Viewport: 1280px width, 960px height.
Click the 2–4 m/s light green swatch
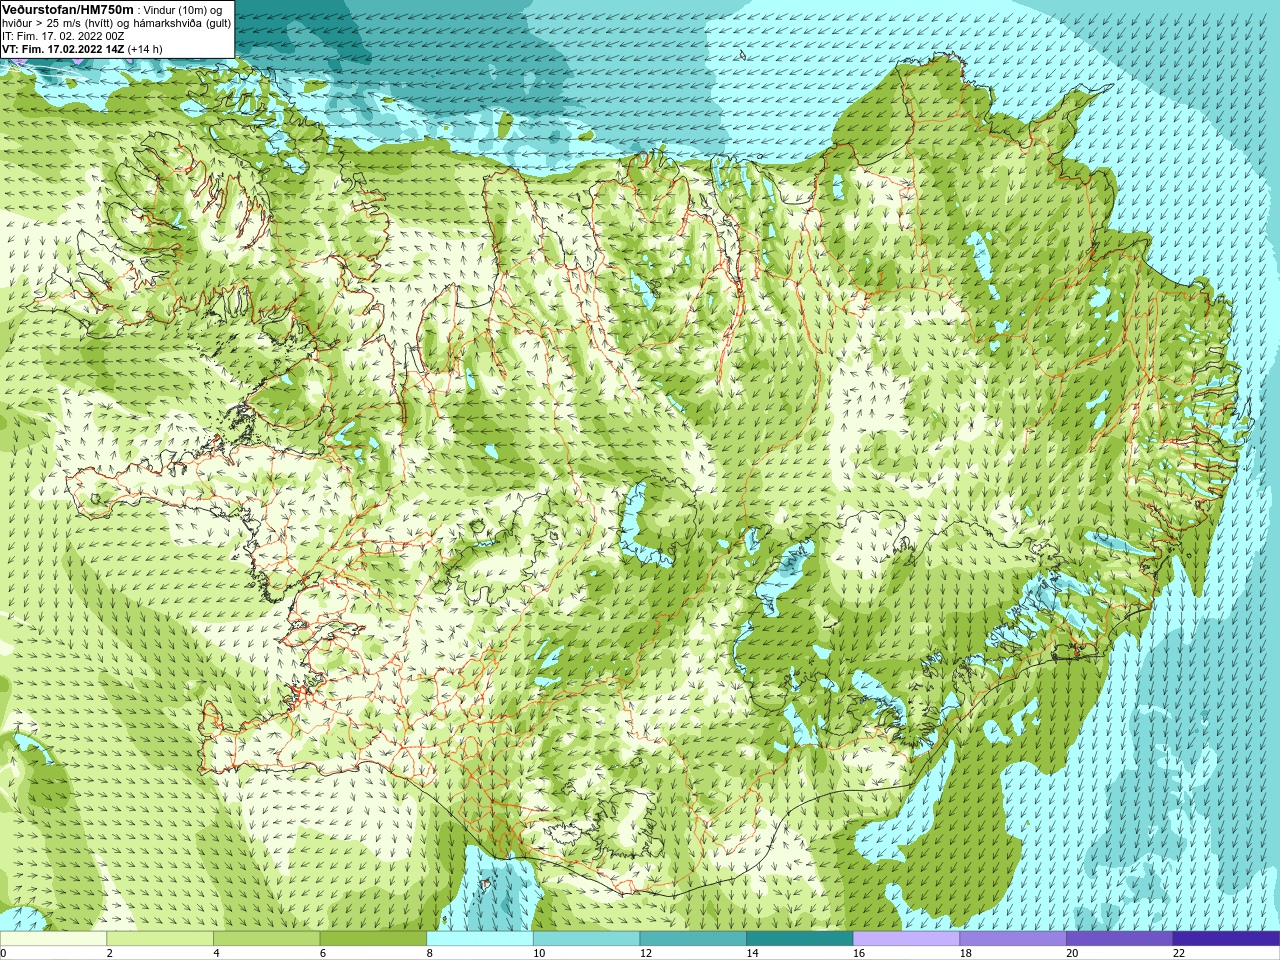pos(160,939)
